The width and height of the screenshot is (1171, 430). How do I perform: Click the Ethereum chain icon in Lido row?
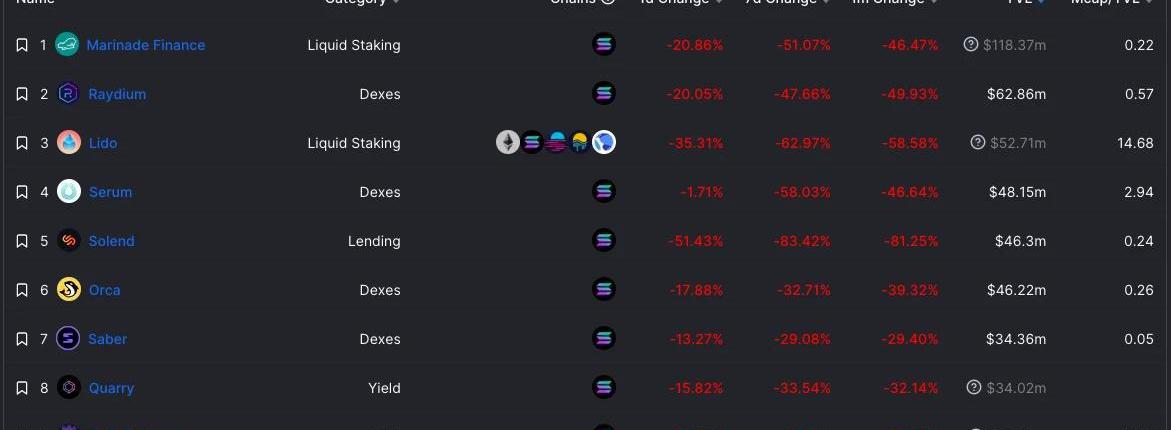coord(508,143)
